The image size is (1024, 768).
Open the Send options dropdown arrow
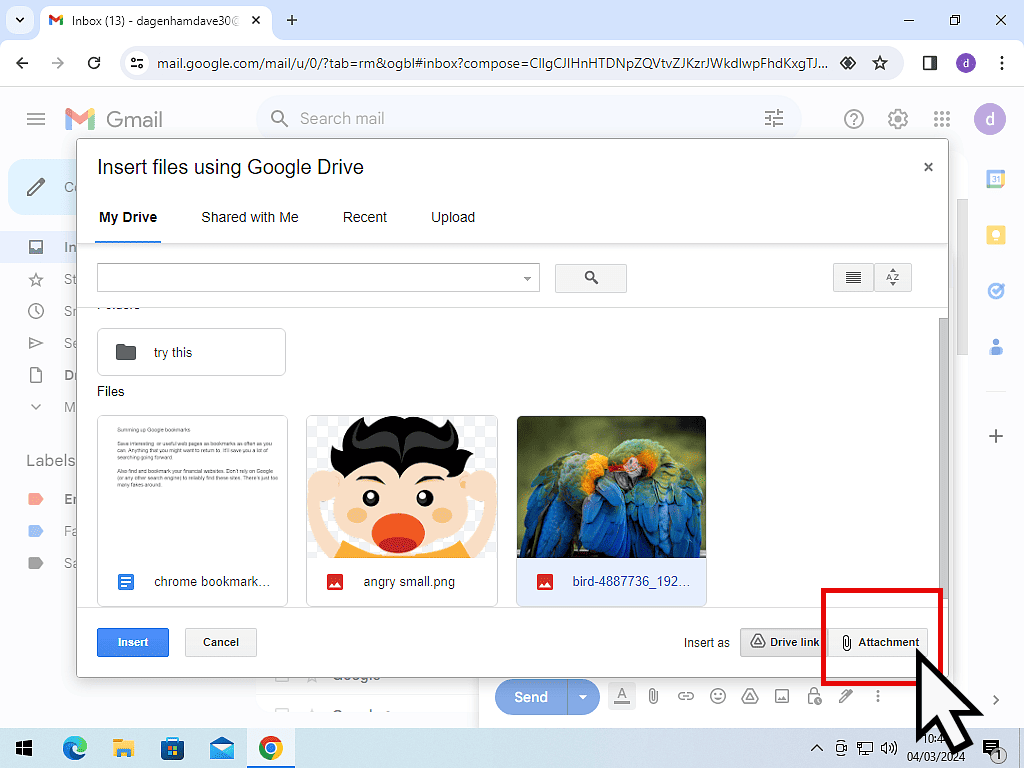point(582,697)
